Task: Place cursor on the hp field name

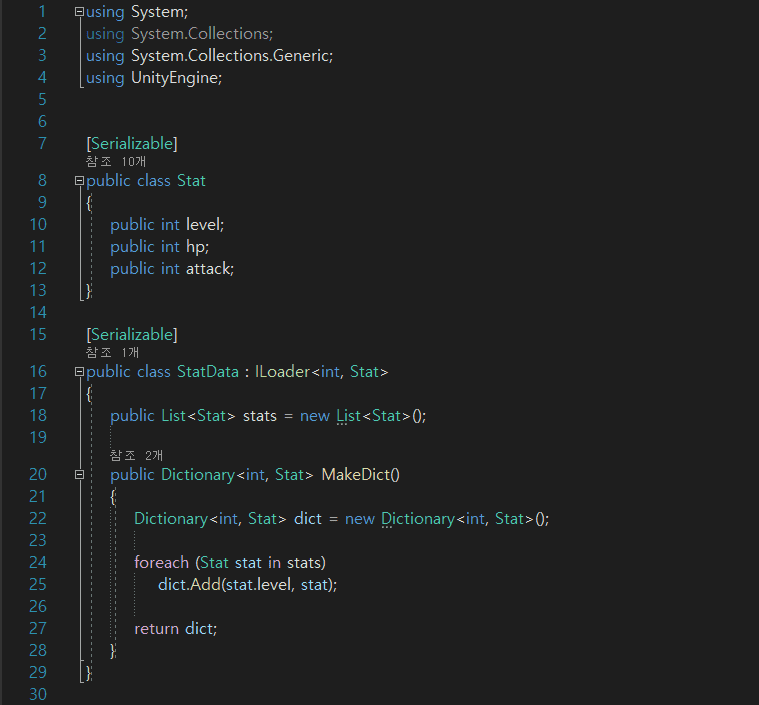Action: pyautogui.click(x=195, y=246)
